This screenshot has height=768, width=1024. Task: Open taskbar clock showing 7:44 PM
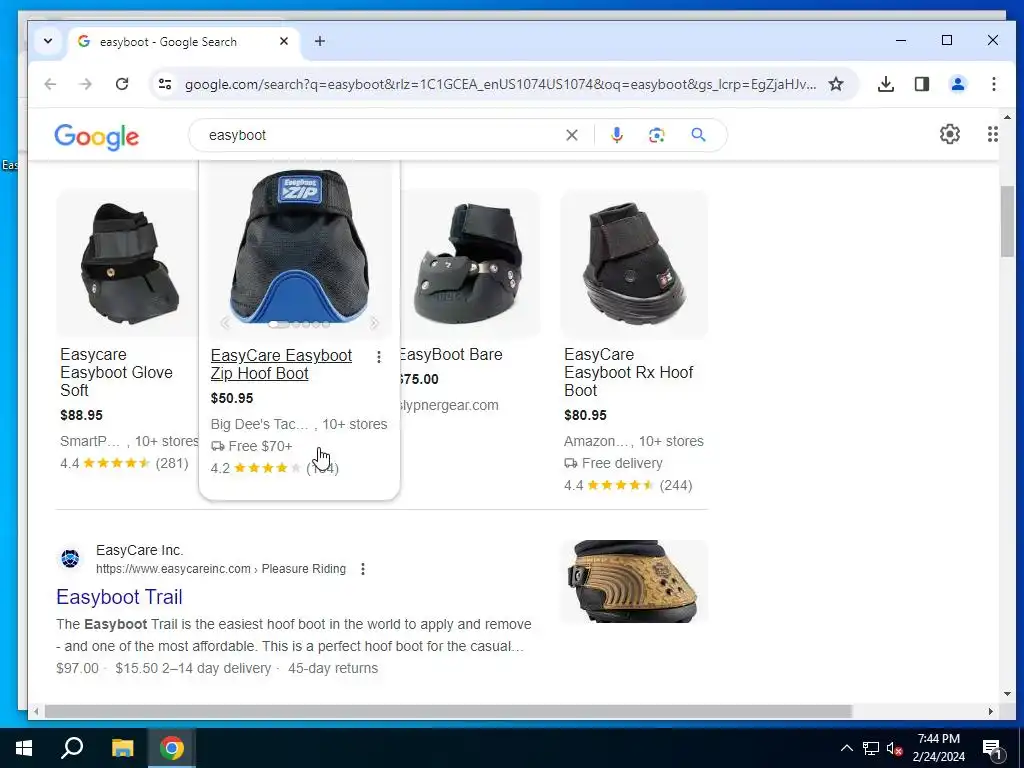[x=938, y=748]
